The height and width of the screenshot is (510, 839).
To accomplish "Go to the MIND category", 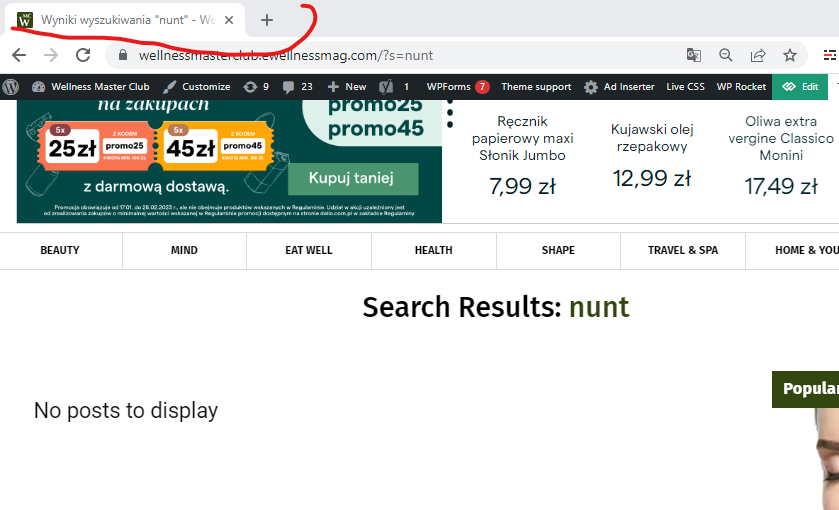I will (x=184, y=250).
